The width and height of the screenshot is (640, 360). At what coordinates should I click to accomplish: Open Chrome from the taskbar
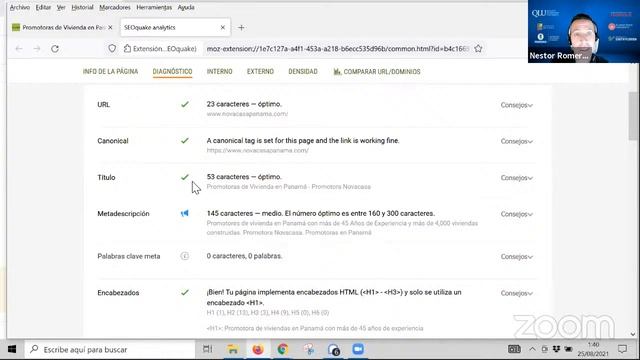[282, 349]
